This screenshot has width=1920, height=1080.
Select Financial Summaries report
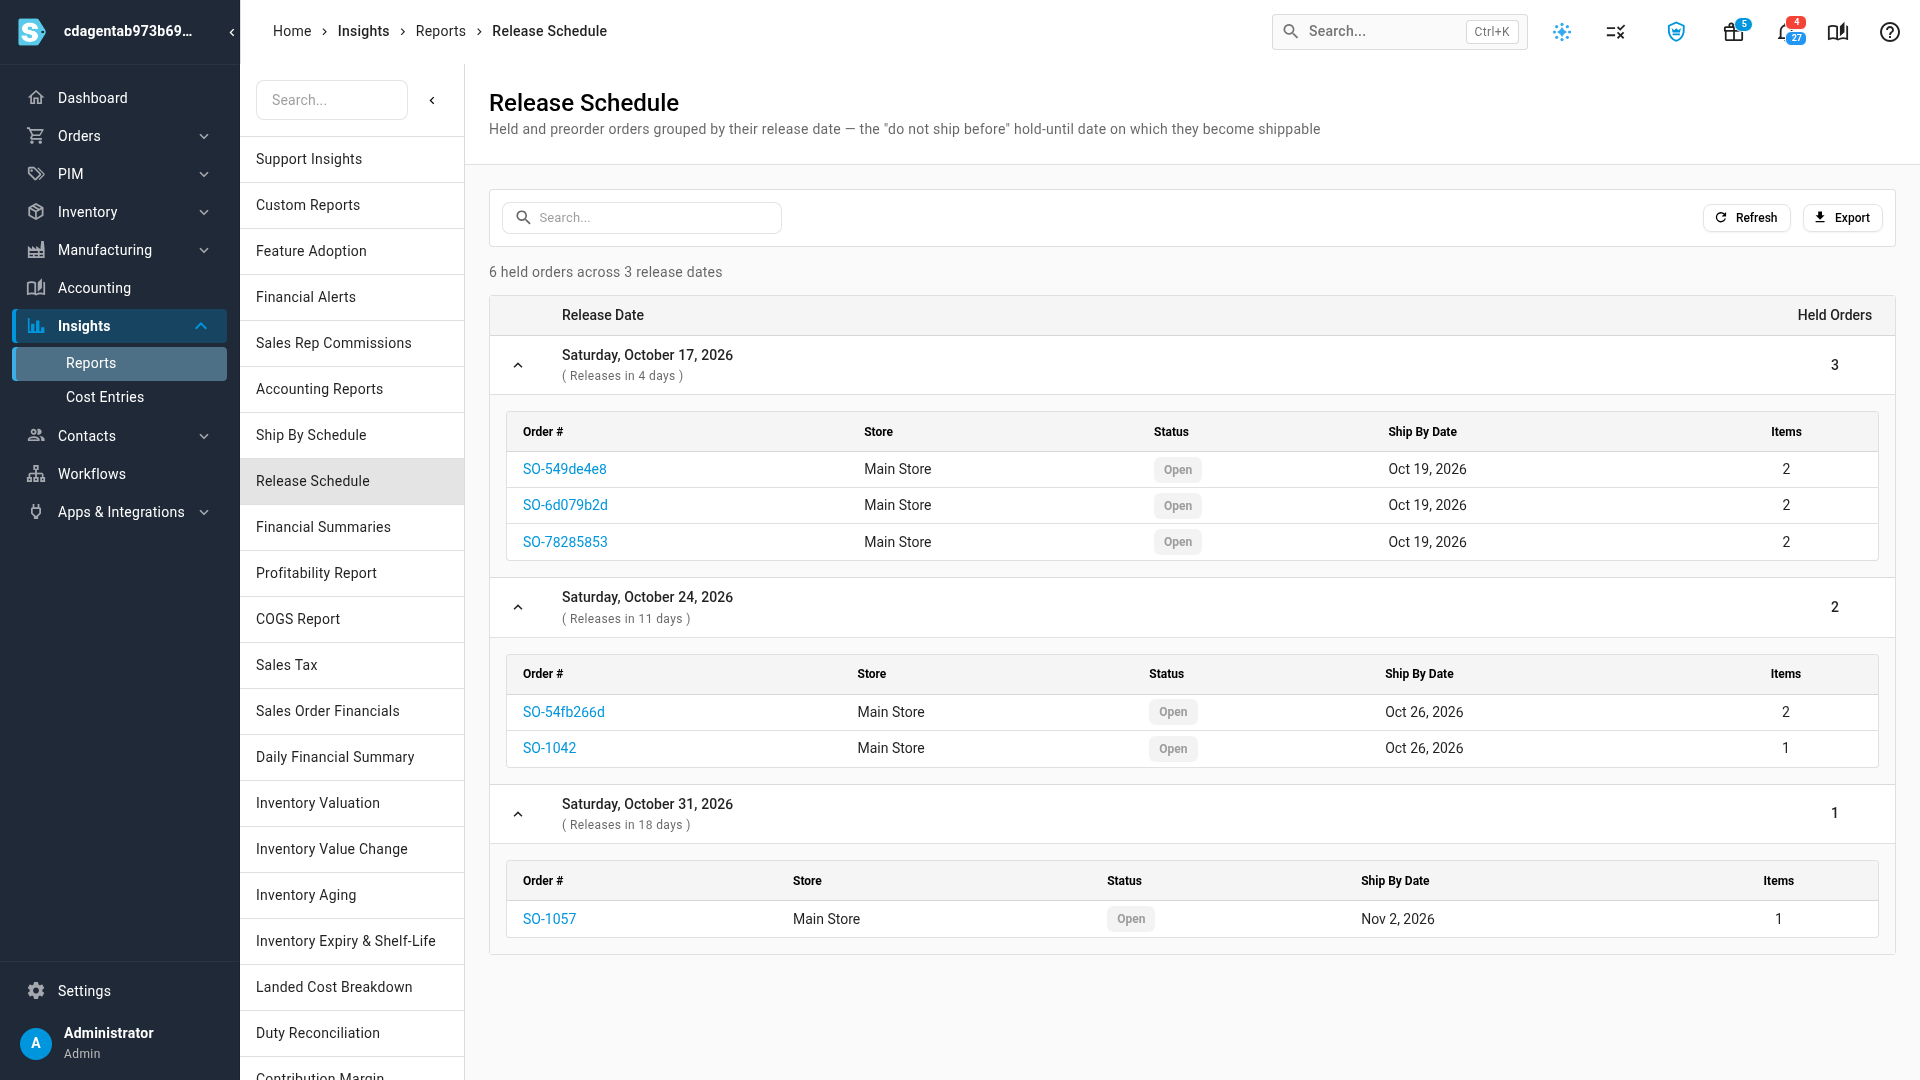(352, 527)
